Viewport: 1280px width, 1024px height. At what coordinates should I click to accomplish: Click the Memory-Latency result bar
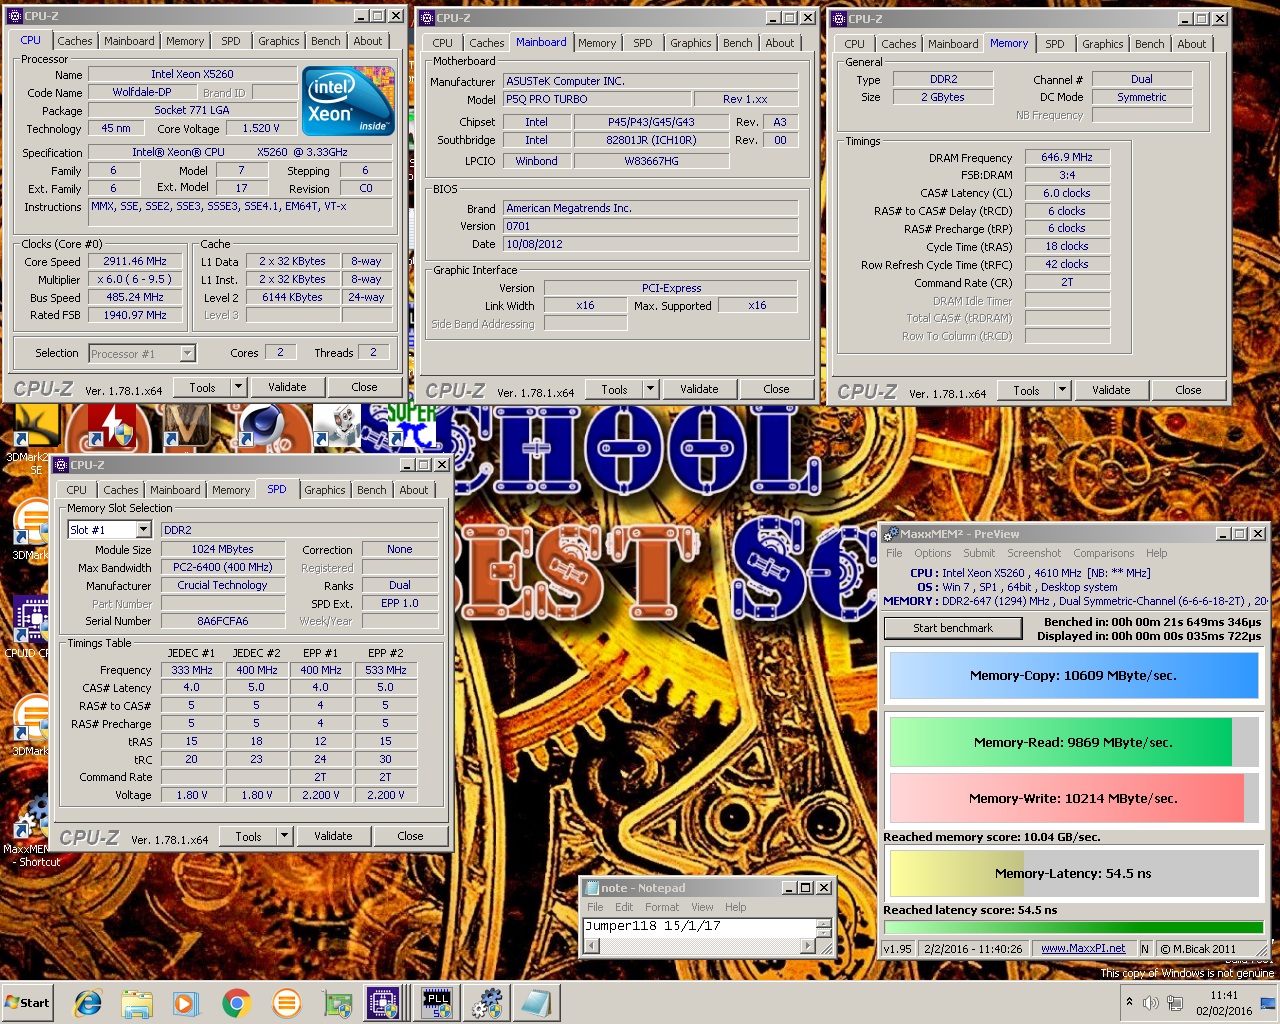[1074, 873]
